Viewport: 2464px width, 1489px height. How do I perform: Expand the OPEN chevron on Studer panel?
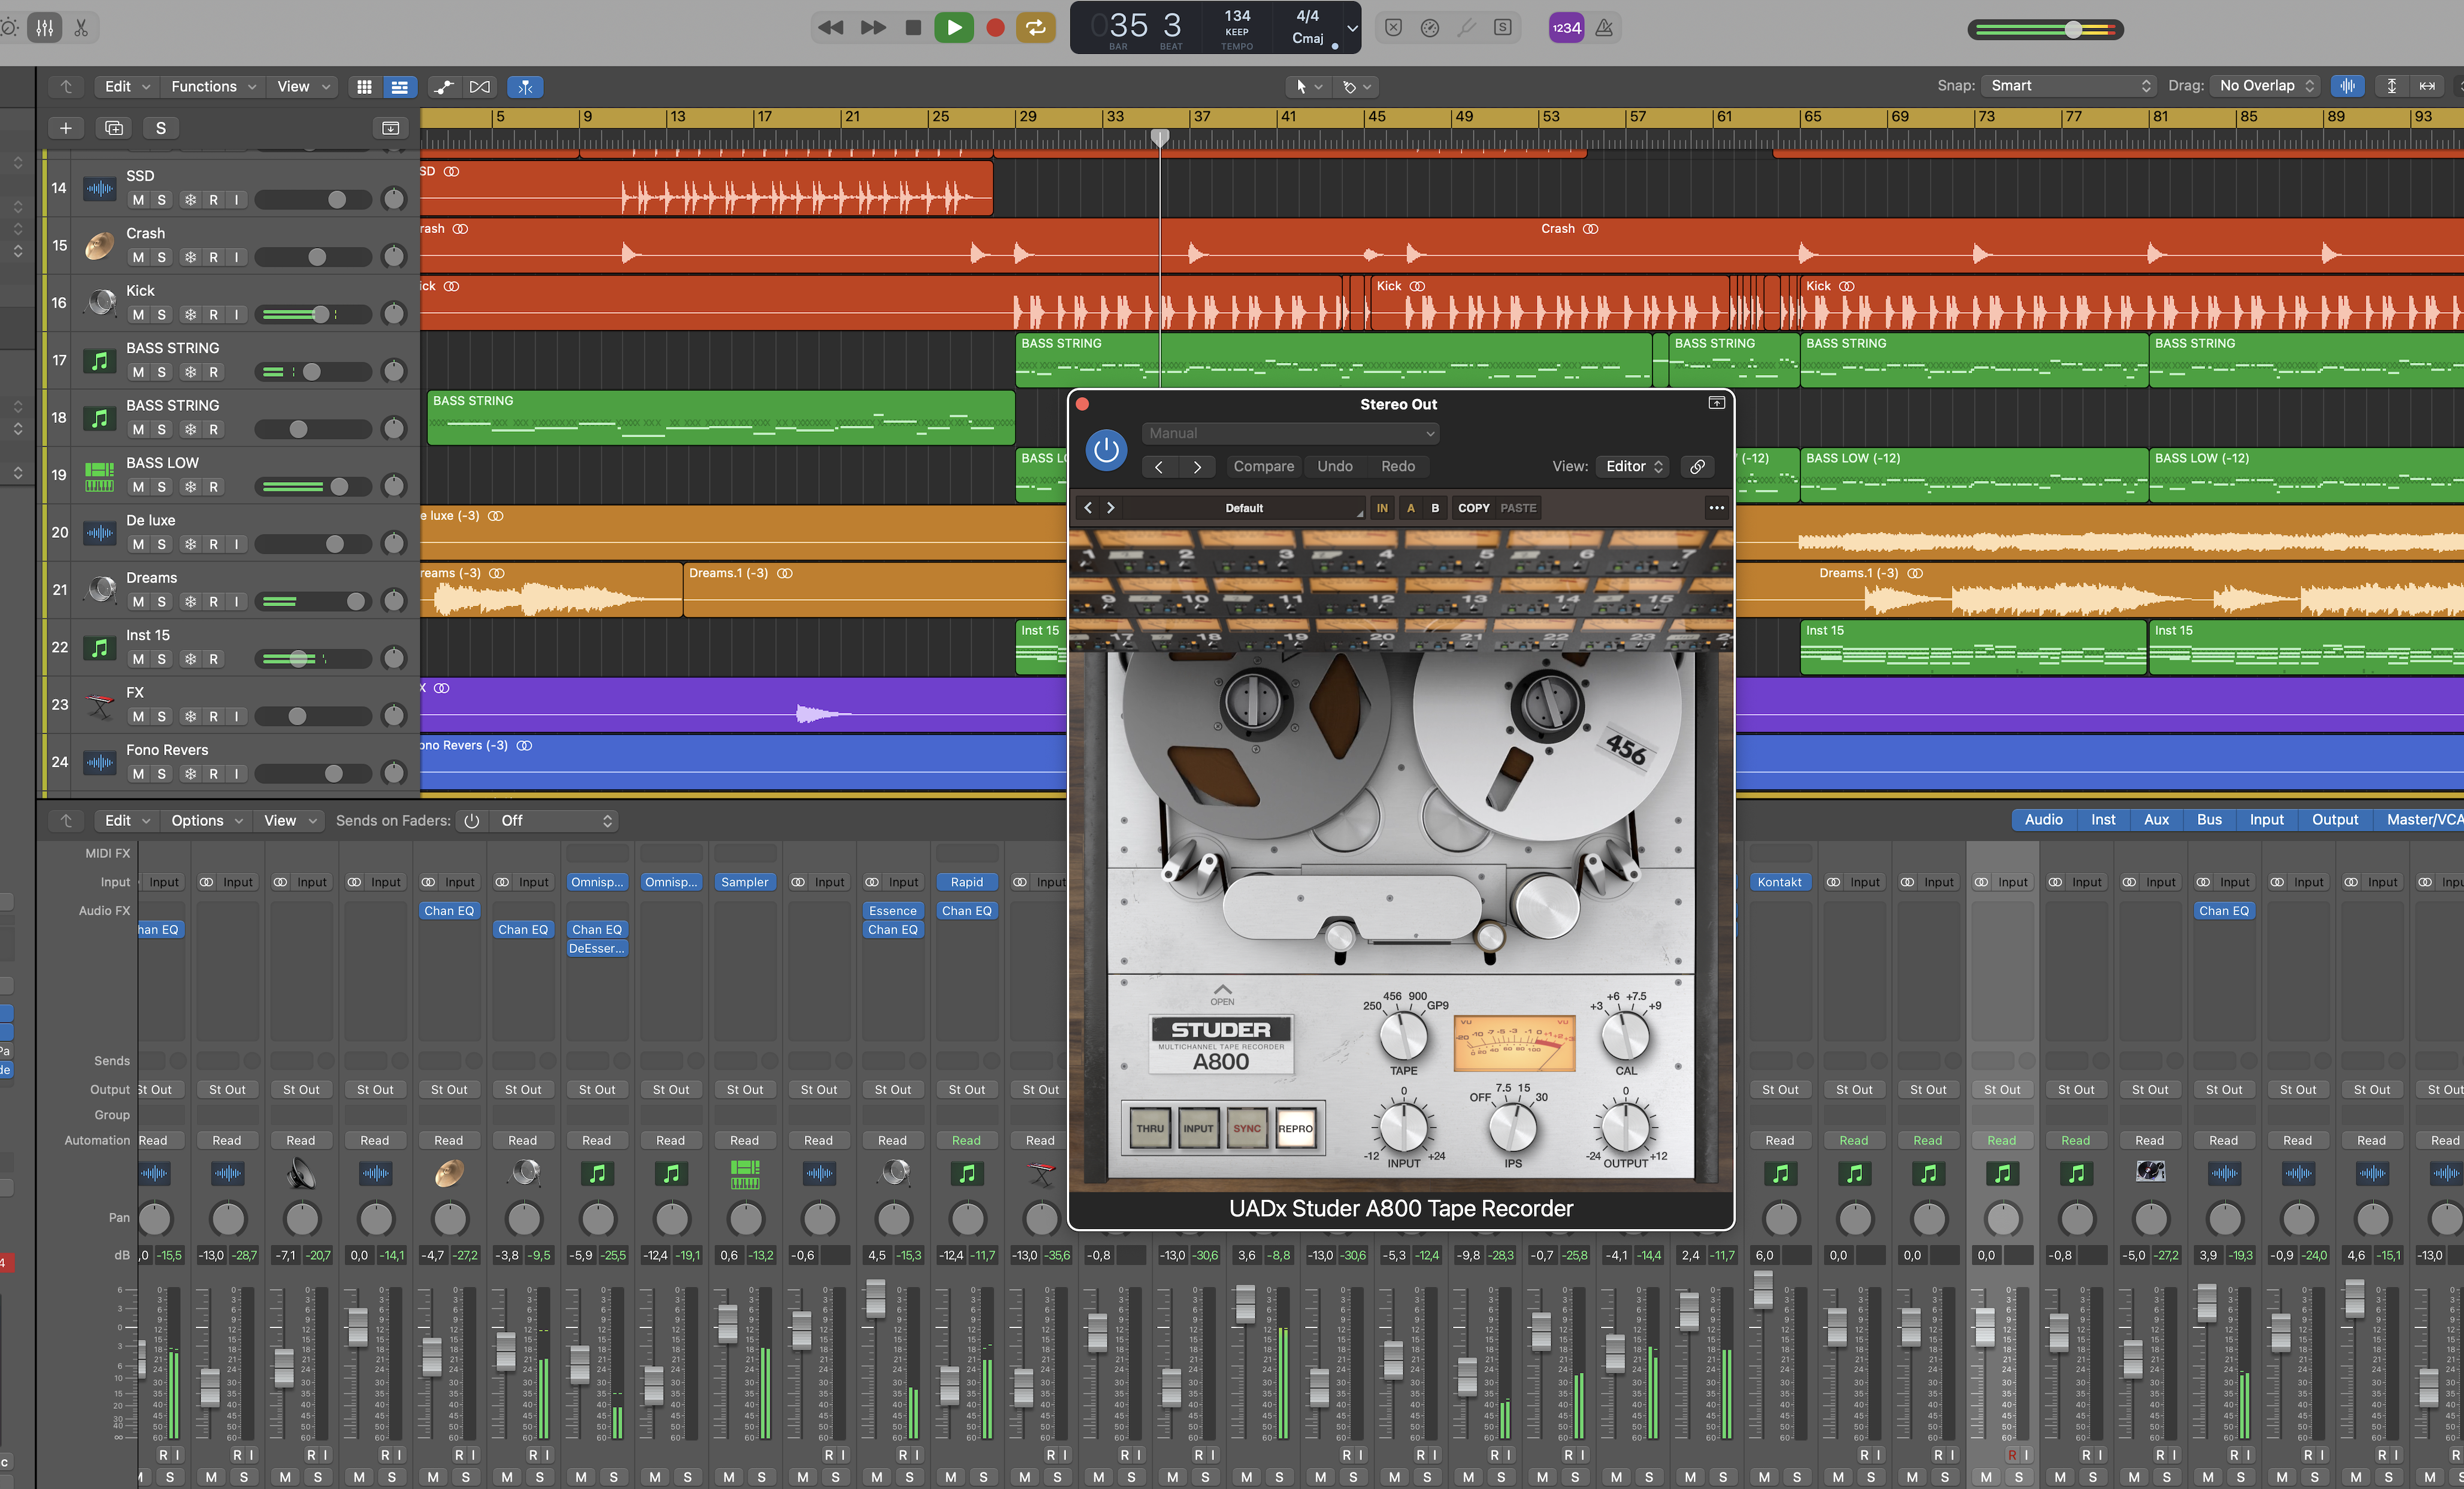[x=1222, y=993]
